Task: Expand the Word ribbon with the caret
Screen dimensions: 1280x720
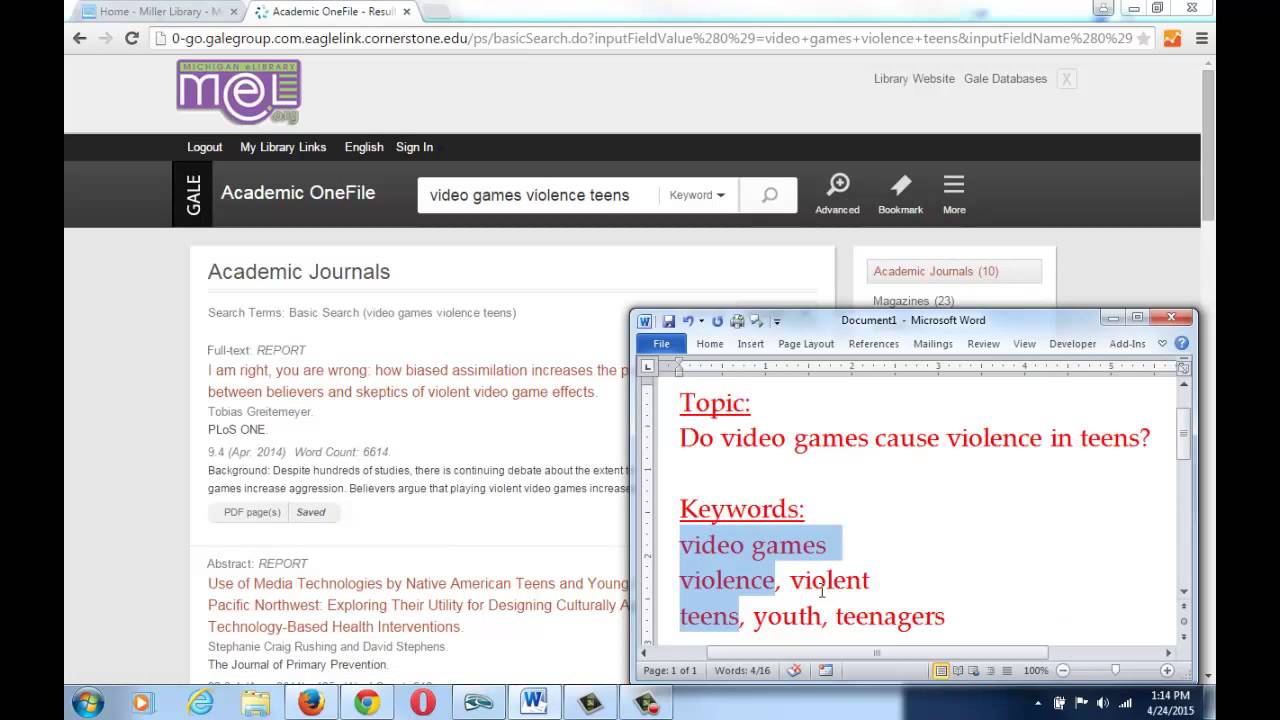Action: point(1162,343)
